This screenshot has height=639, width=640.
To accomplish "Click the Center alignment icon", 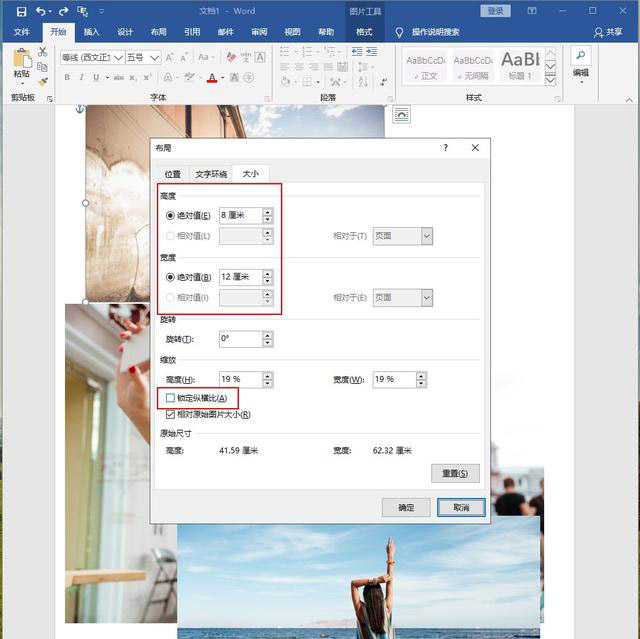I will coord(299,67).
